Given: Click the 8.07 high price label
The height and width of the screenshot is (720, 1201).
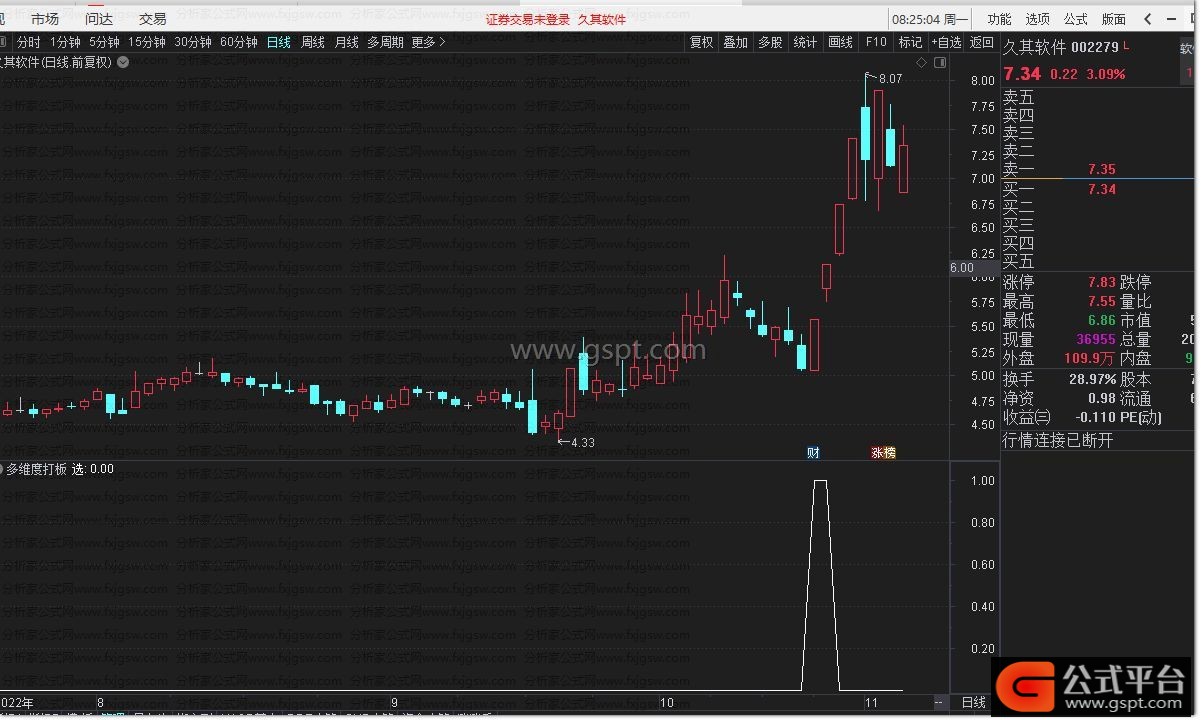Looking at the screenshot, I should [x=890, y=78].
